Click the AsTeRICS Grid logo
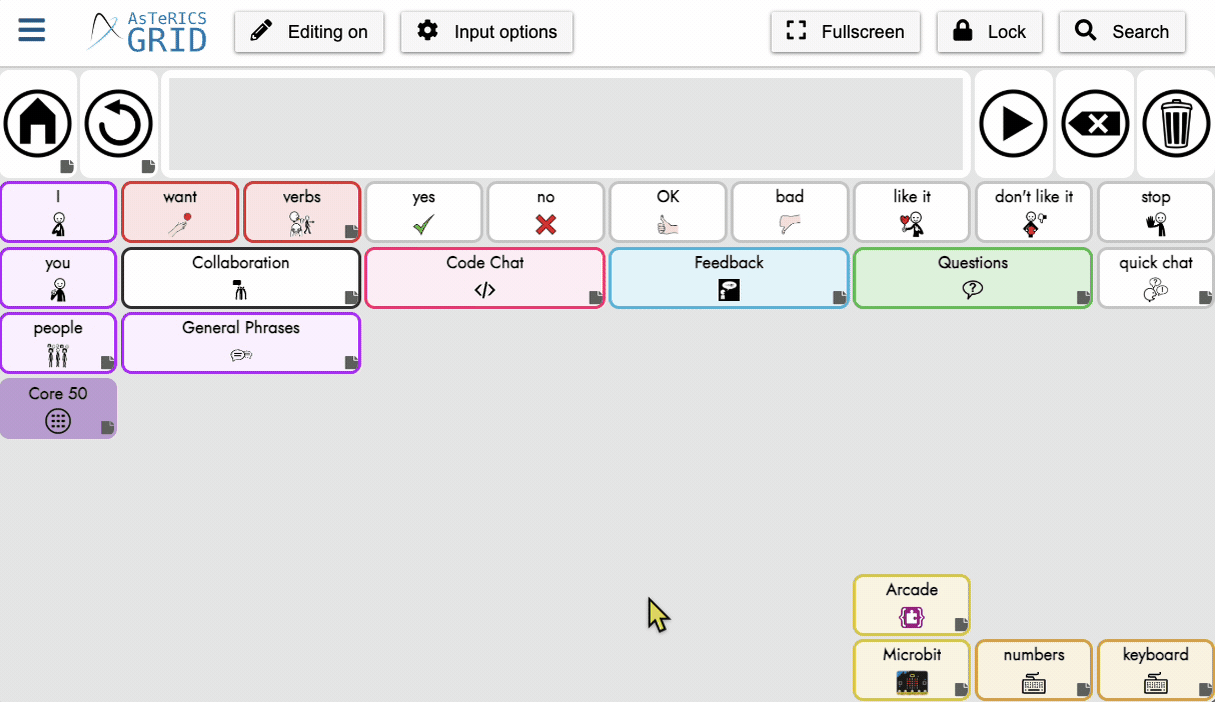 click(148, 32)
